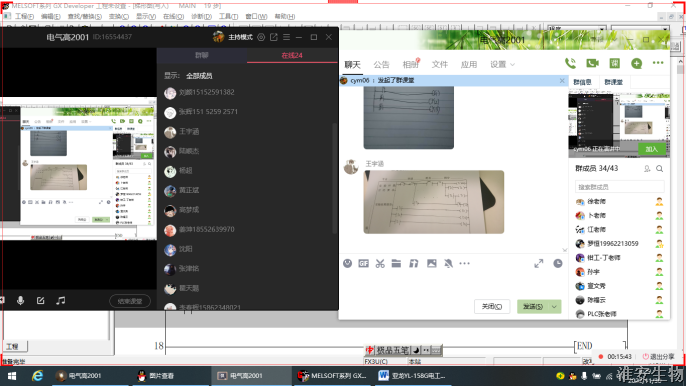Open the handwritten circuit photo in chat
686x386 pixels.
pyautogui.click(x=409, y=117)
